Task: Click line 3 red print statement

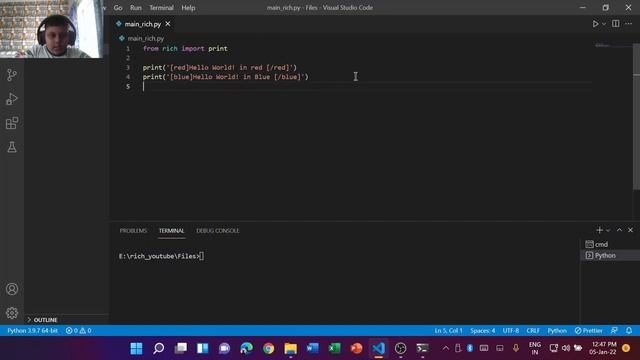Action: [220, 67]
